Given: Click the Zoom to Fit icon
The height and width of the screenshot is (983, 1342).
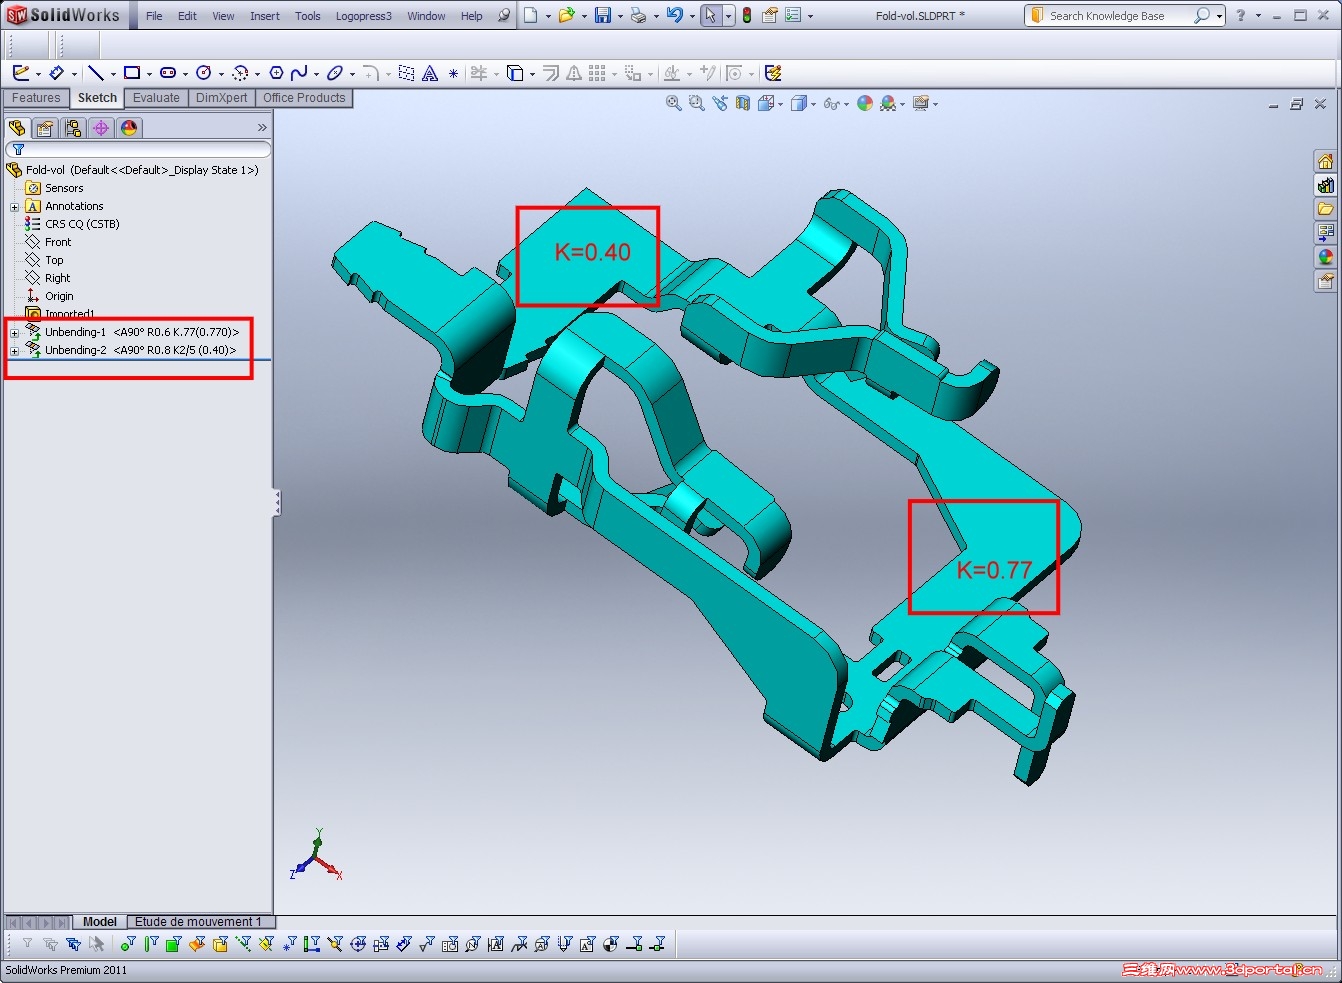Looking at the screenshot, I should (674, 103).
